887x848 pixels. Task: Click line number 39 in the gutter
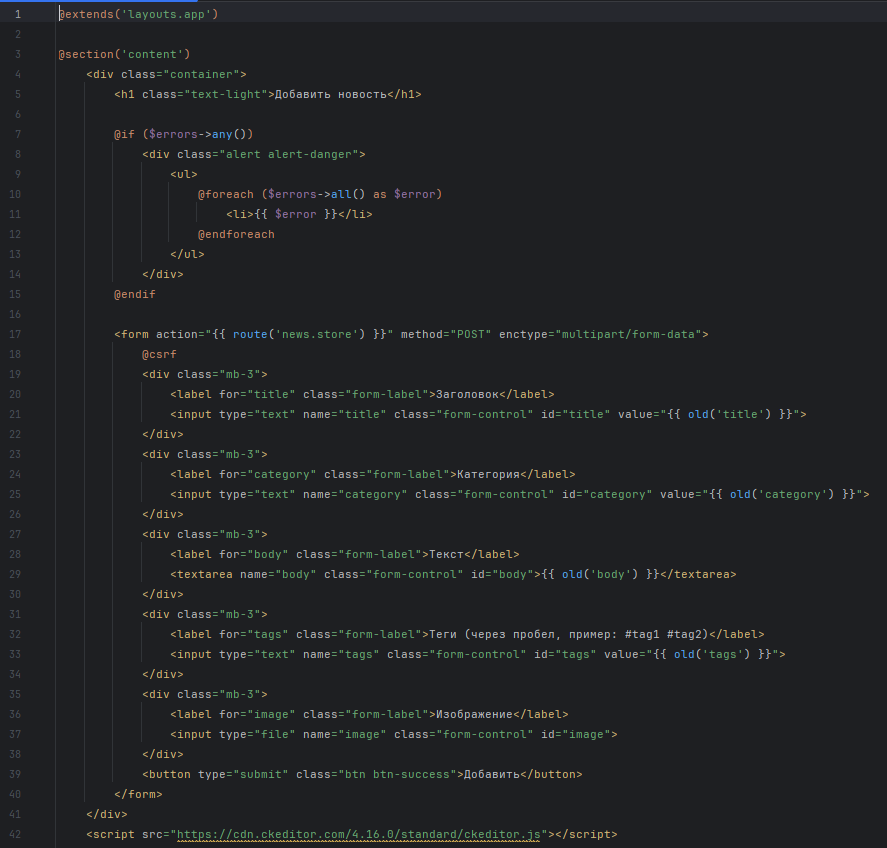click(x=15, y=774)
